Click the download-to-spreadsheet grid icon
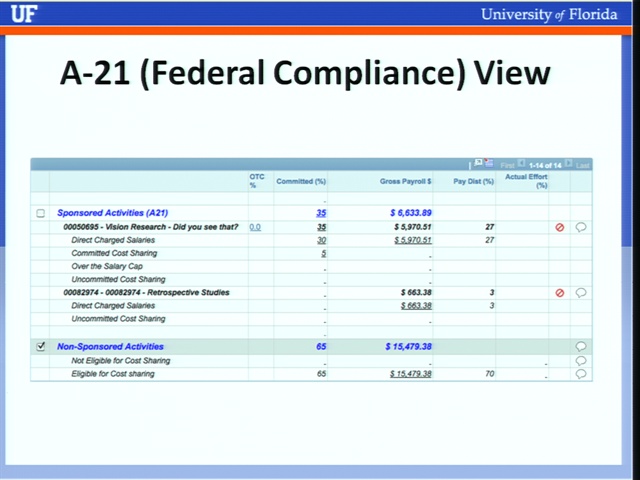Viewport: 640px width, 480px height. click(489, 163)
